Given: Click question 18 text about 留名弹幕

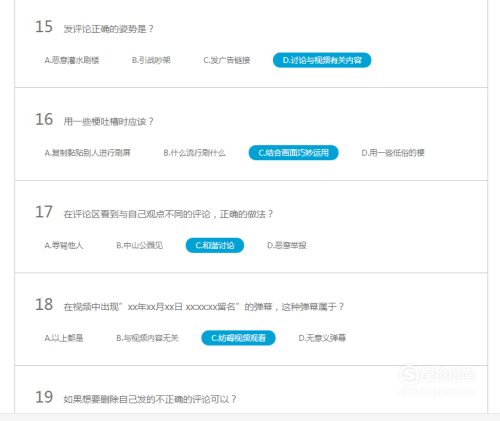Looking at the screenshot, I should (204, 307).
